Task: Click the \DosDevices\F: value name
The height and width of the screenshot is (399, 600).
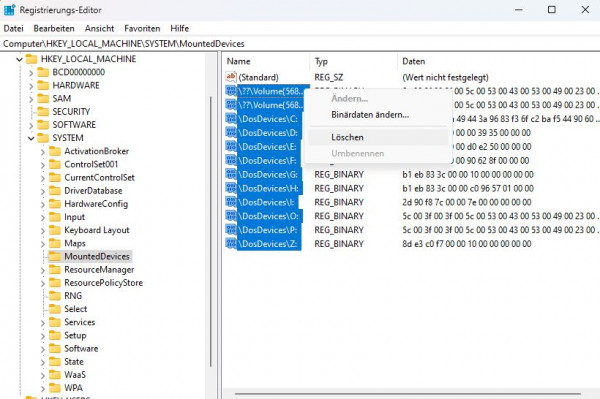Action: (268, 161)
